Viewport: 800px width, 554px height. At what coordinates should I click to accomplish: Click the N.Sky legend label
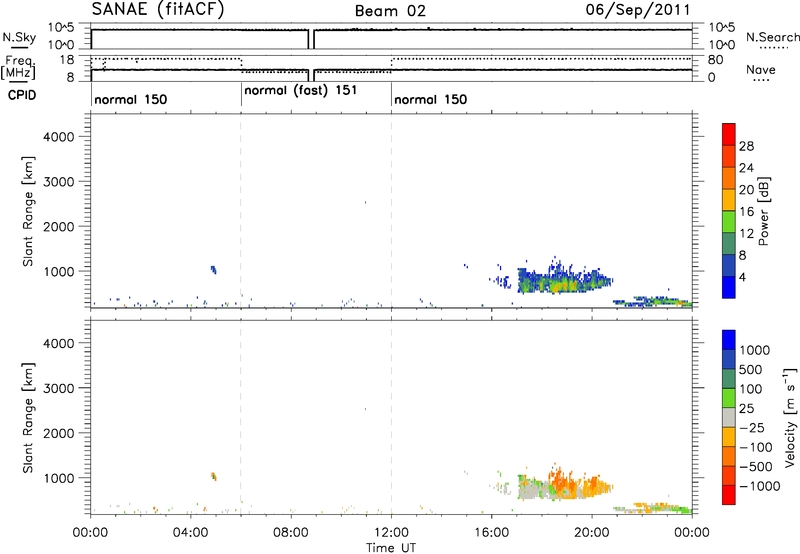point(19,37)
